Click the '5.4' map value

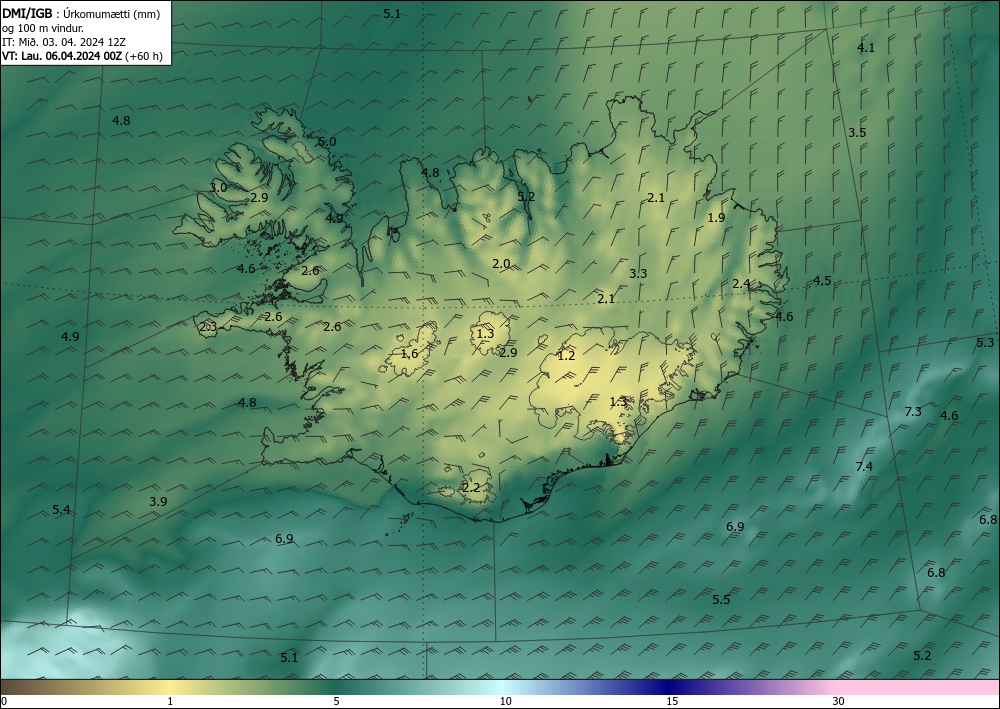[61, 509]
